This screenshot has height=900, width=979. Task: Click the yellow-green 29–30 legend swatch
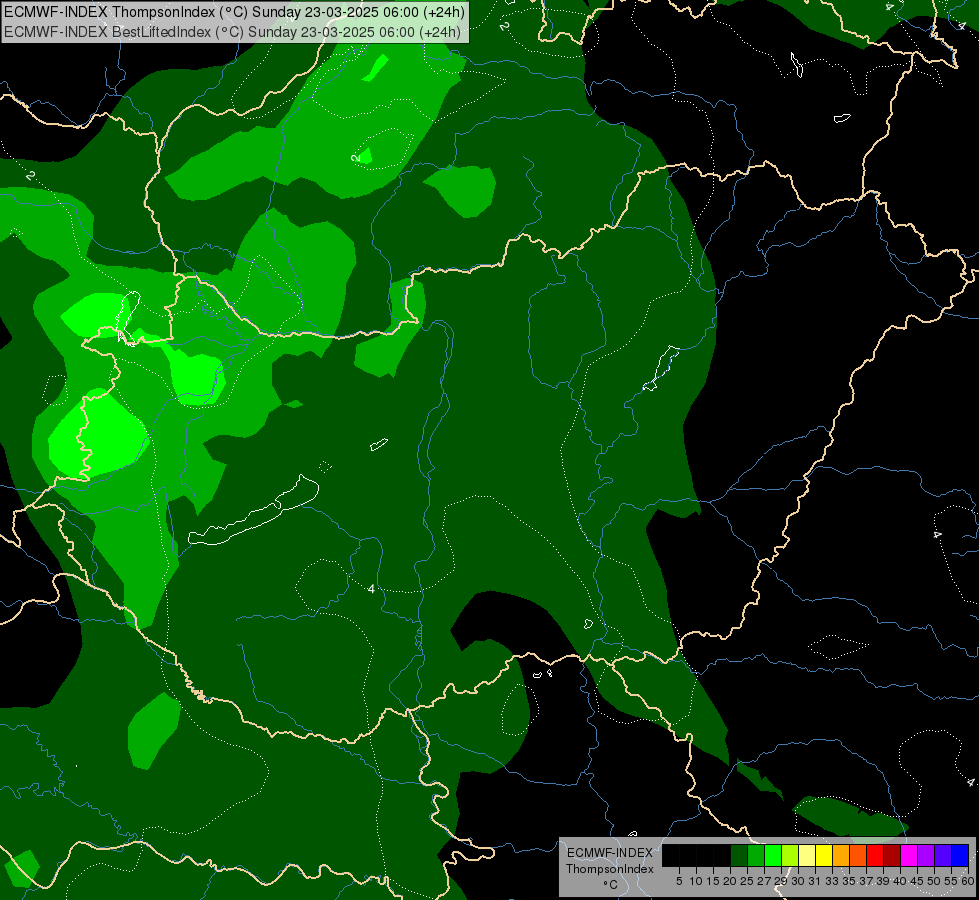click(x=790, y=855)
